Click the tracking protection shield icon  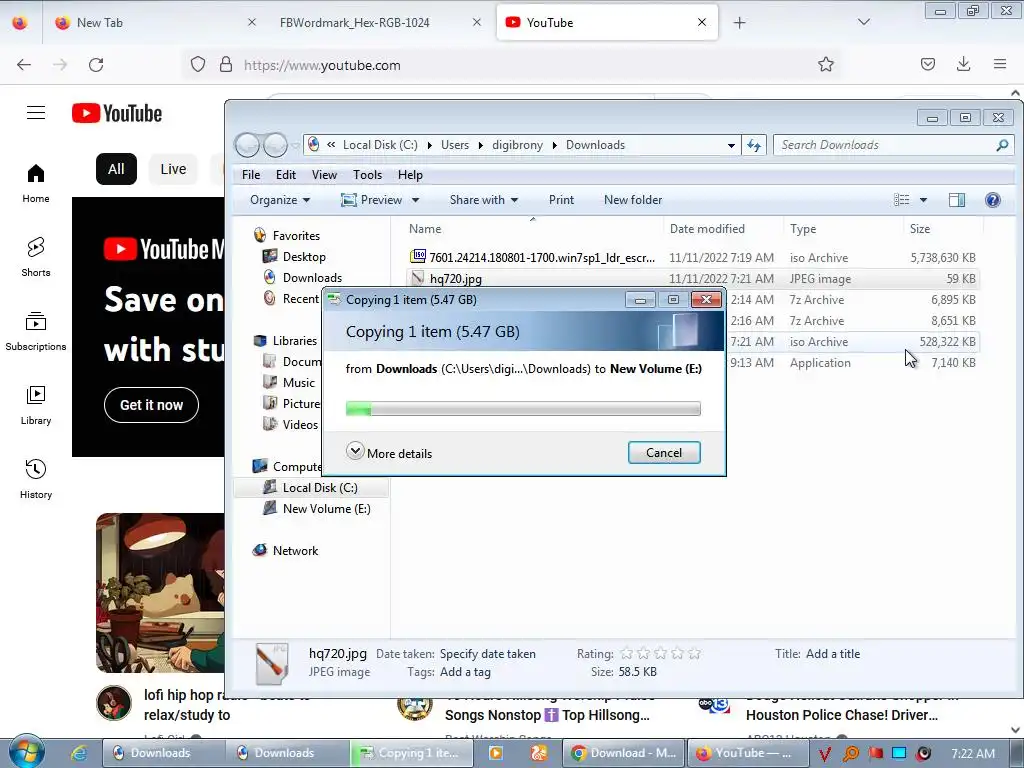point(198,65)
